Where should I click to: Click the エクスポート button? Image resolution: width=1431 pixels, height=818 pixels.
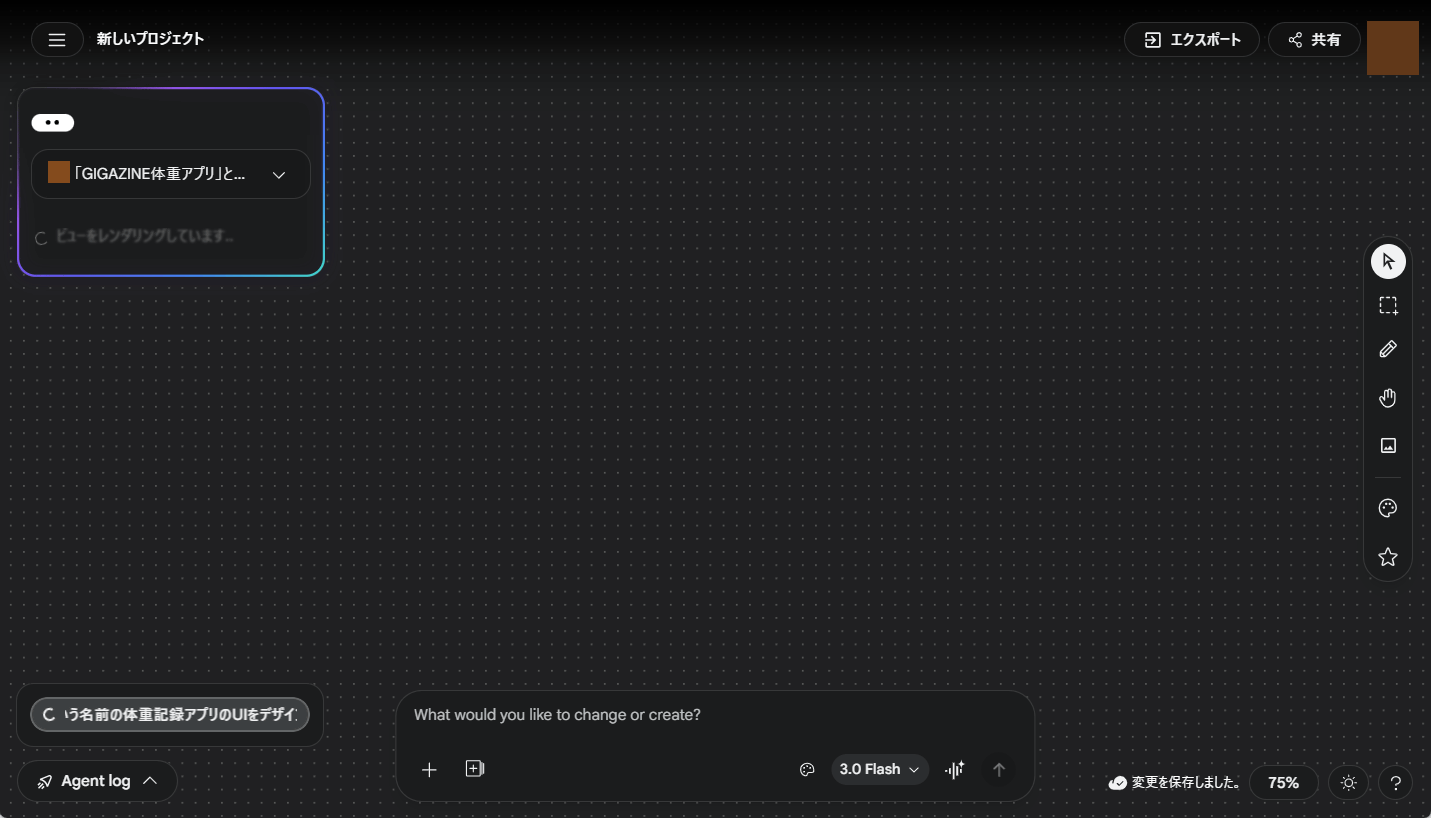click(1191, 40)
